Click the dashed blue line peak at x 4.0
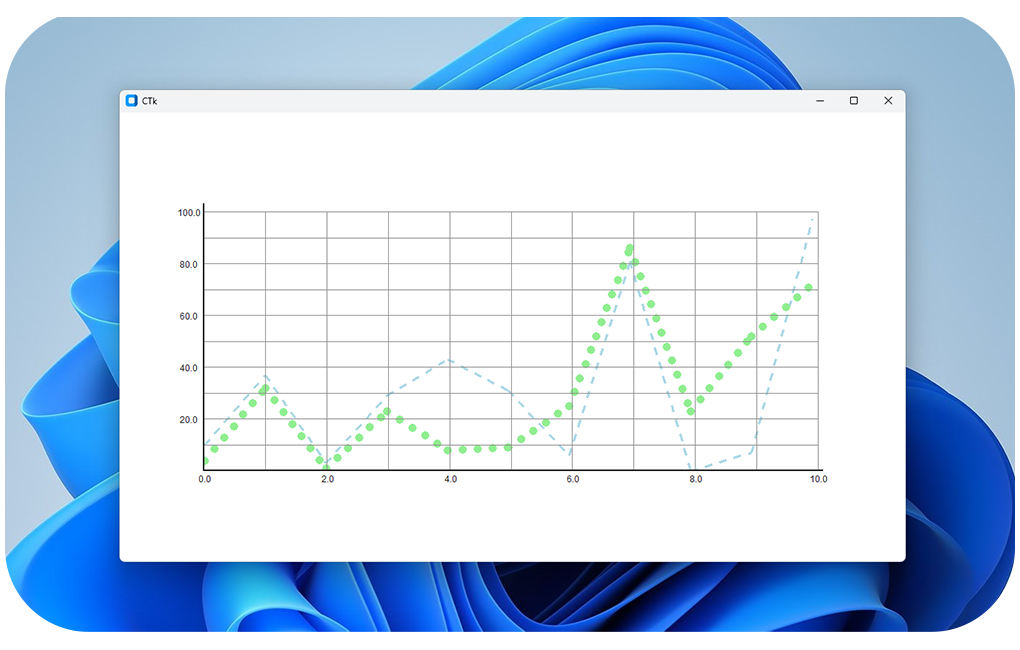The width and height of the screenshot is (1020, 650). point(449,360)
